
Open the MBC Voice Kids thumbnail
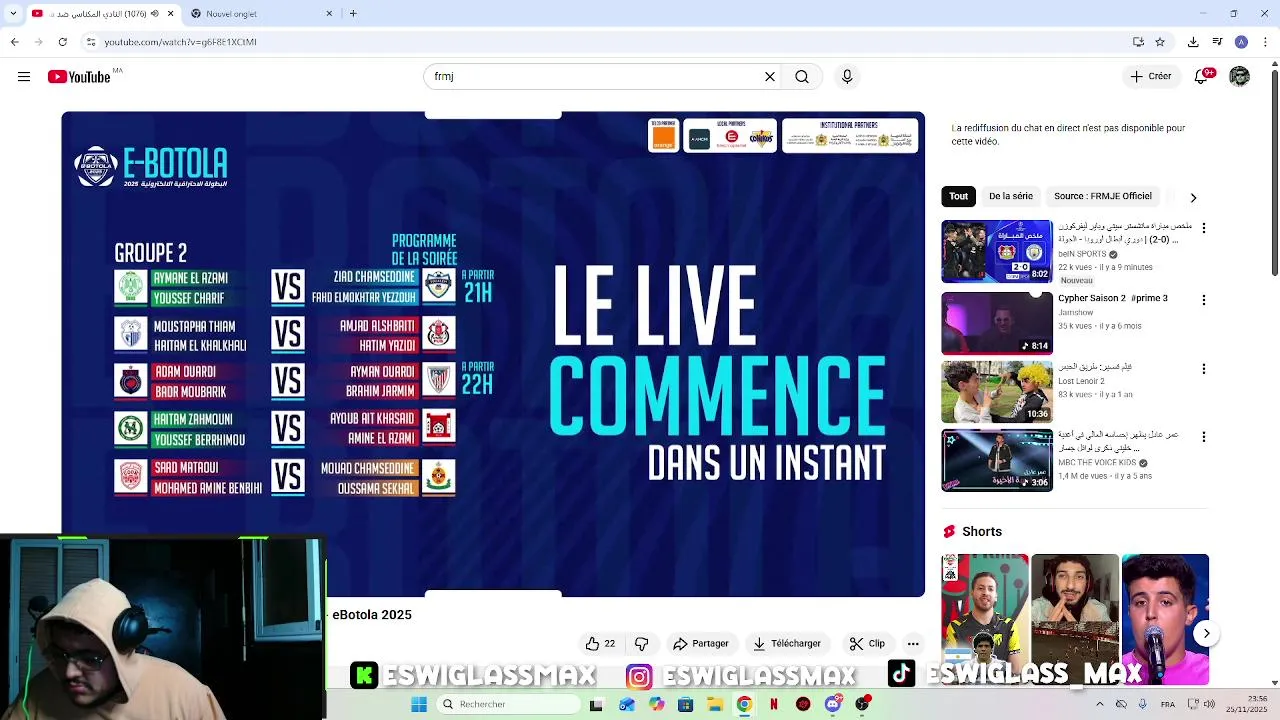tap(997, 460)
